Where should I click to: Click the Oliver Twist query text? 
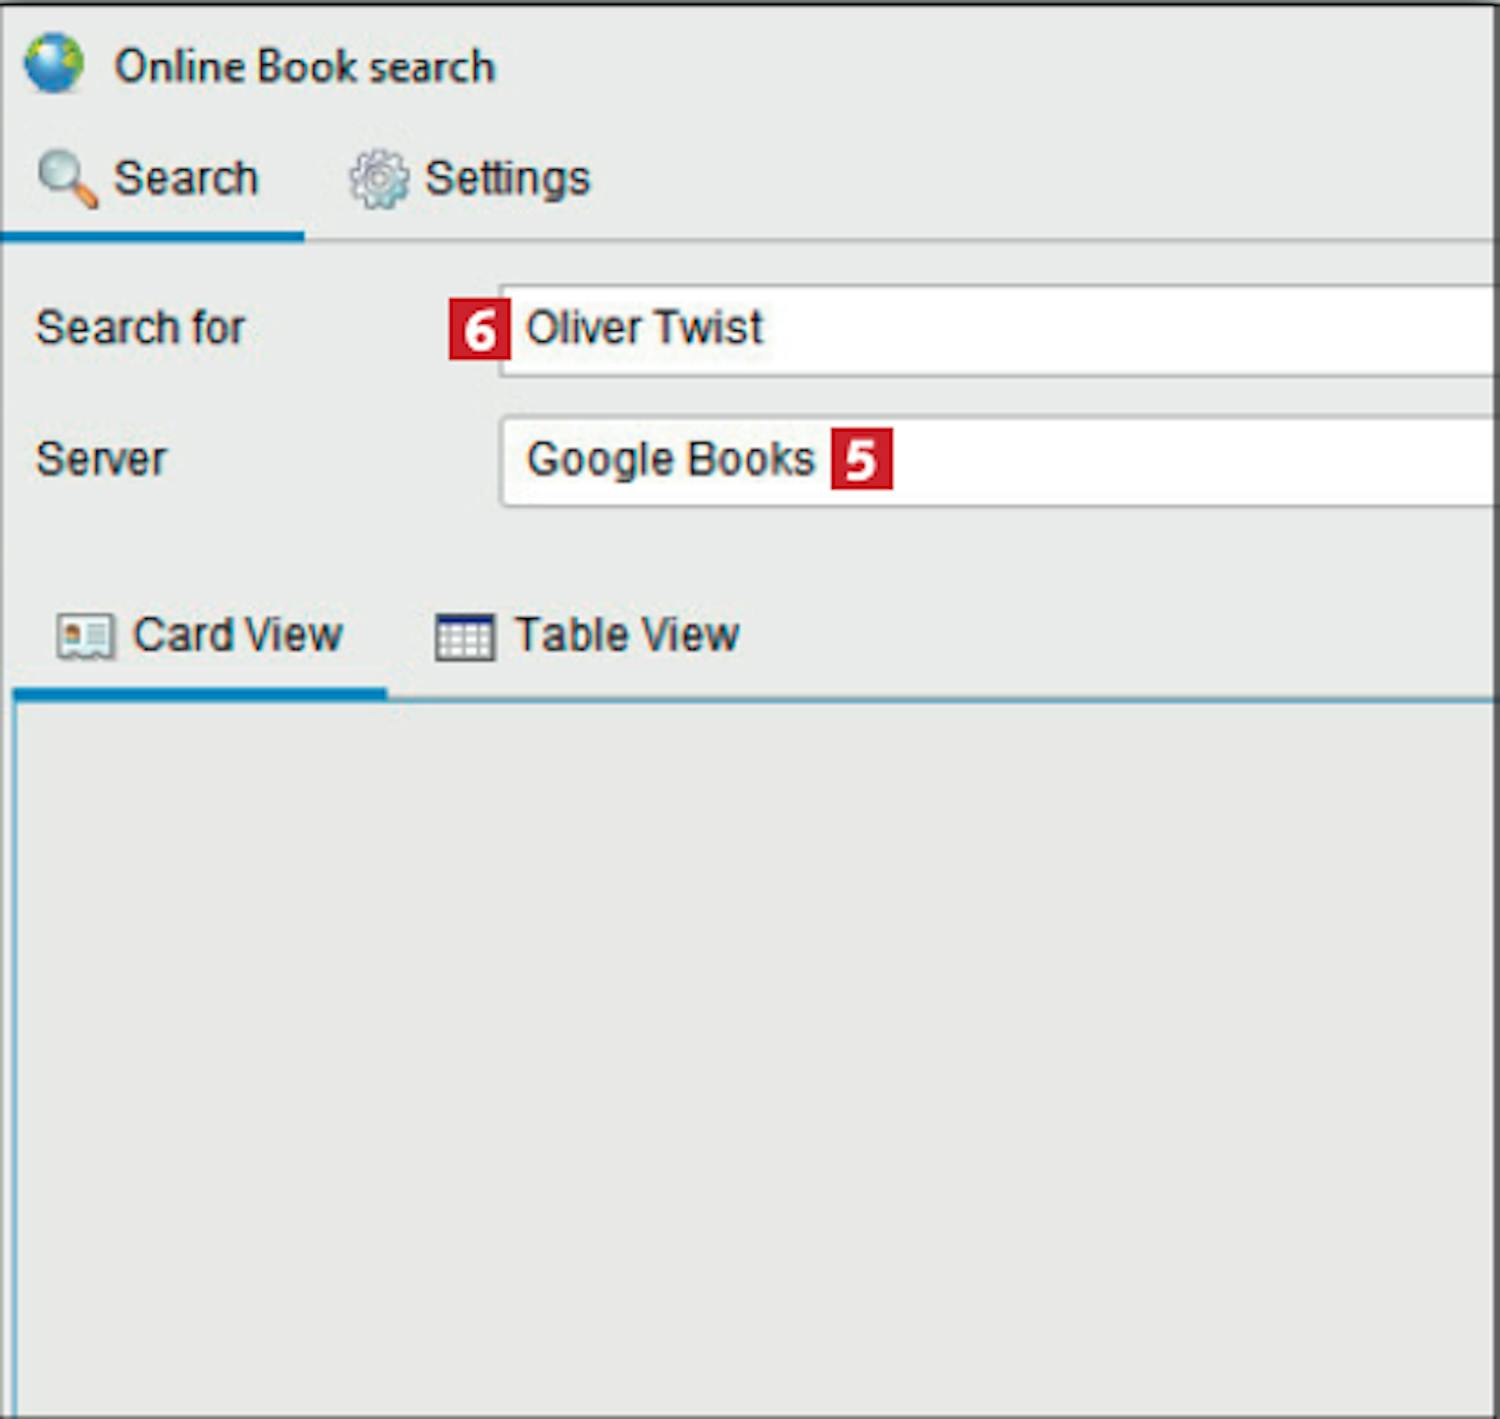[x=644, y=328]
